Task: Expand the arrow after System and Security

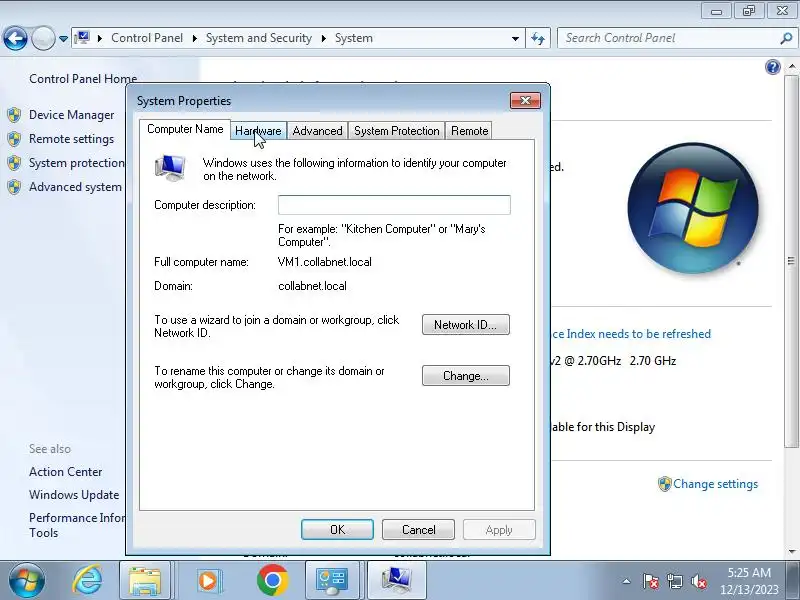Action: point(323,38)
